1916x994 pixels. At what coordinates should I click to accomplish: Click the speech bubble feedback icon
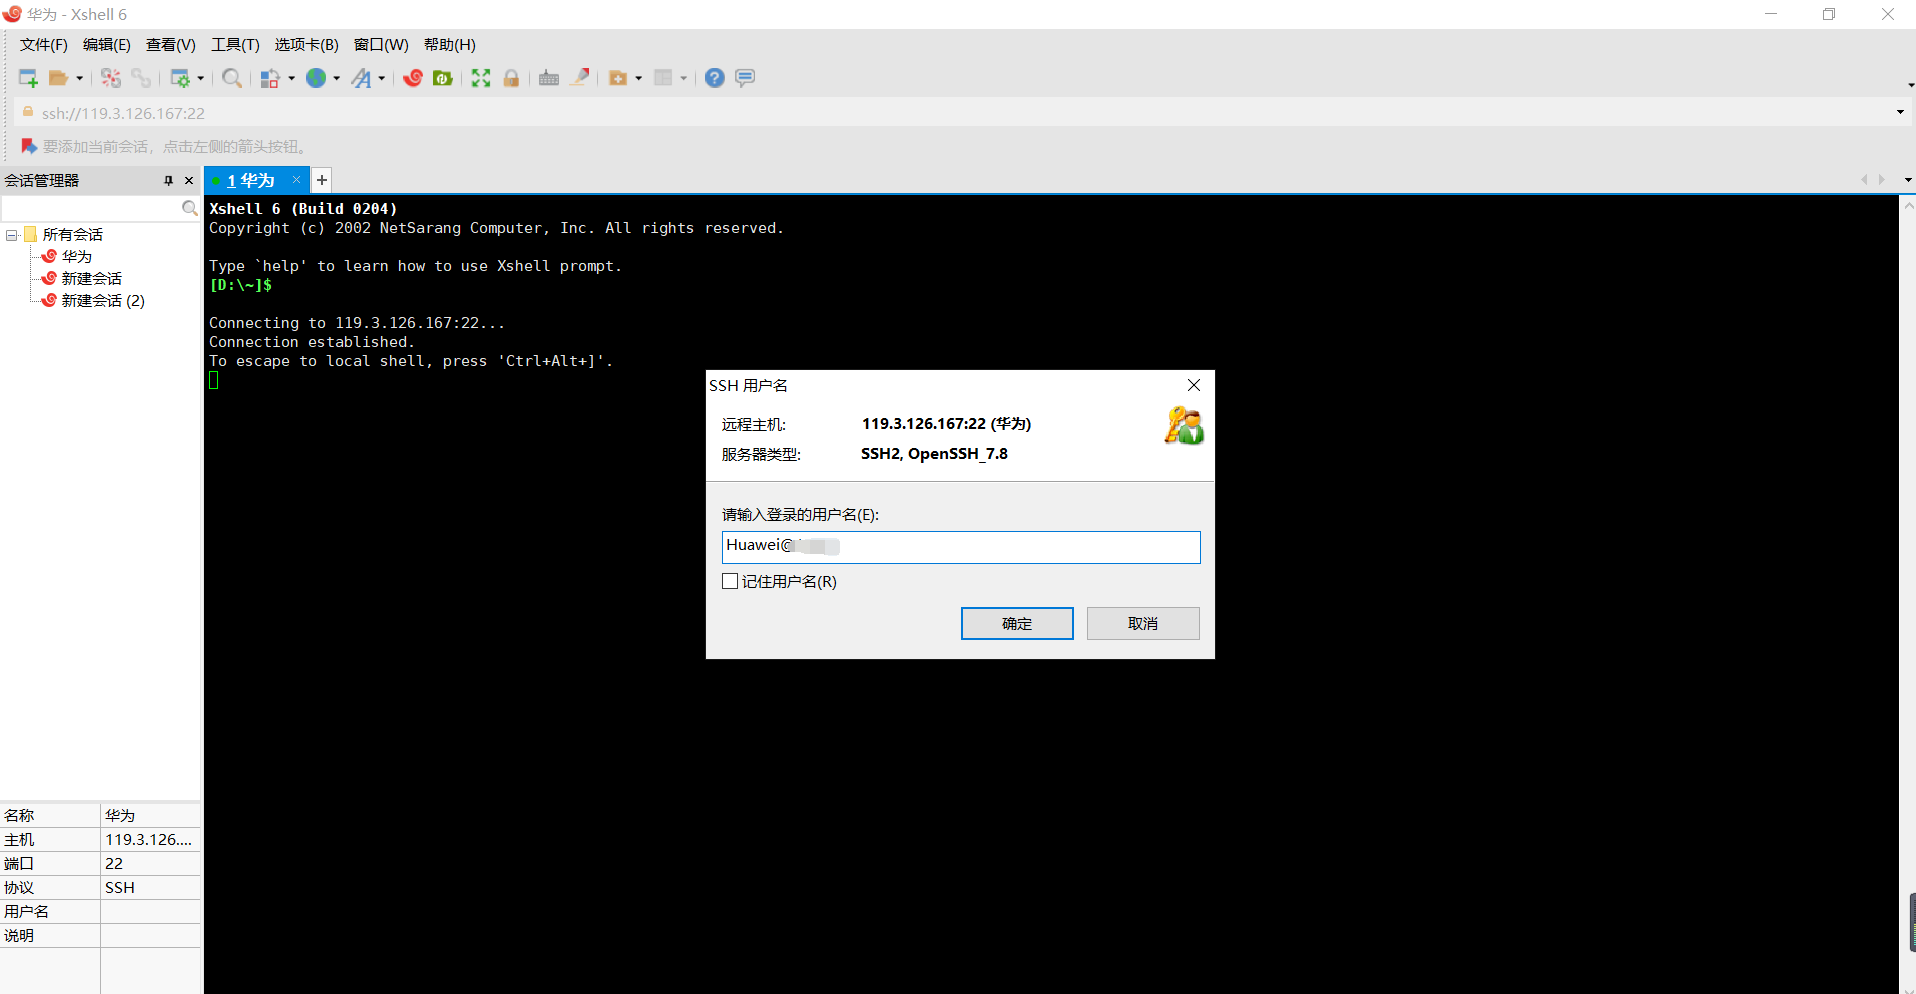point(745,78)
